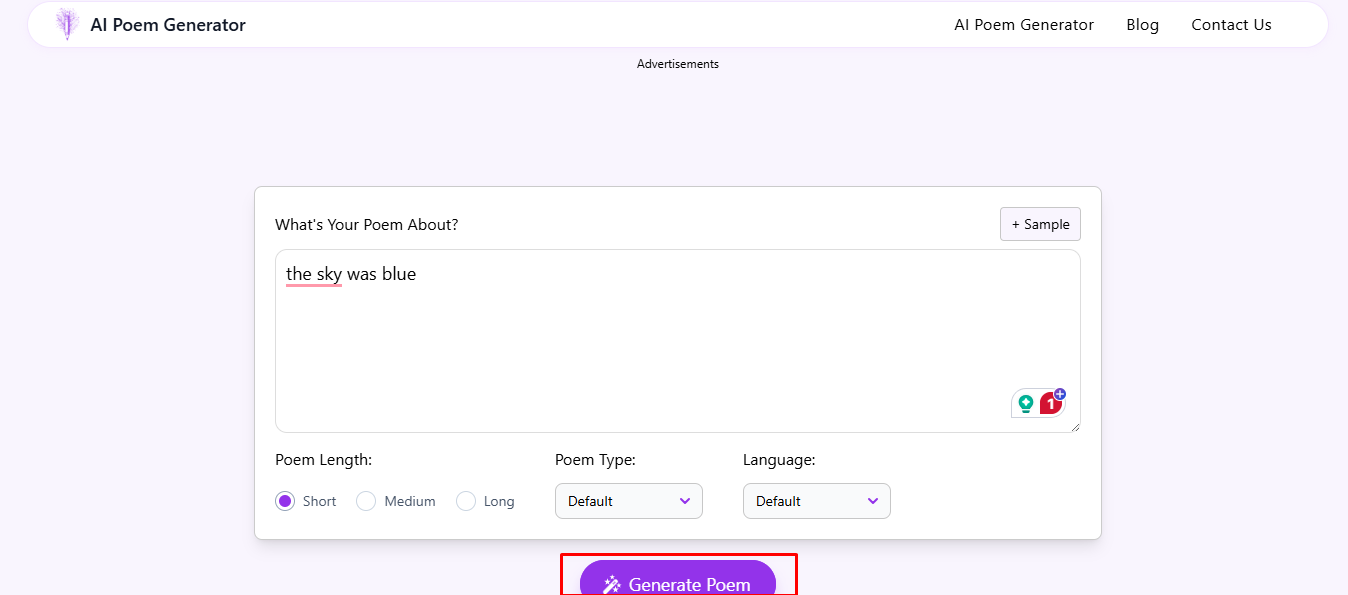Image resolution: width=1348 pixels, height=595 pixels.
Task: Click the magic wand icon on Generate Poem
Action: (610, 584)
